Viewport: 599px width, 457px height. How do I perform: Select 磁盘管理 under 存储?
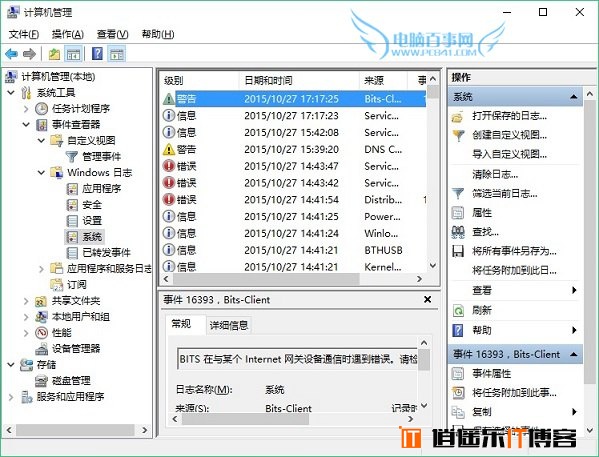coord(71,381)
